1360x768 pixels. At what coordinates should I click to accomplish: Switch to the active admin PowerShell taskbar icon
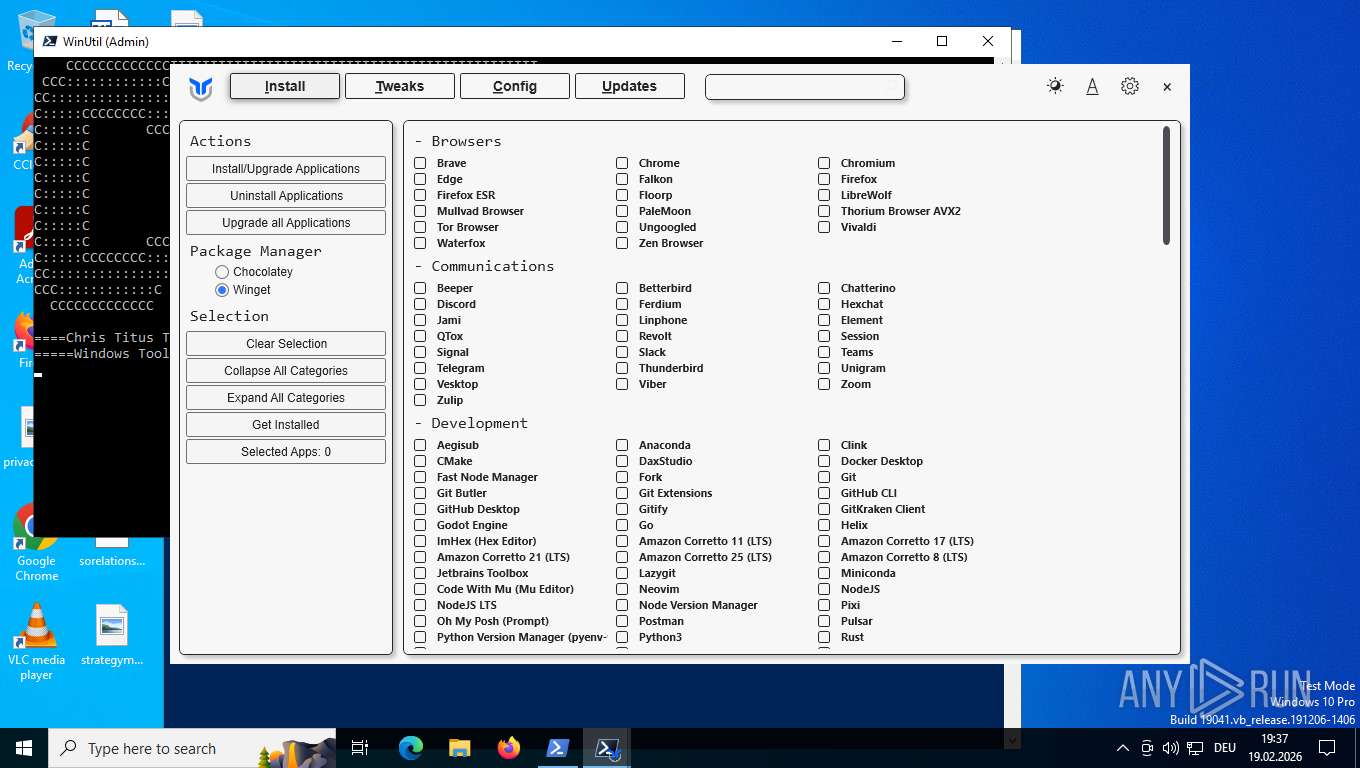(606, 748)
